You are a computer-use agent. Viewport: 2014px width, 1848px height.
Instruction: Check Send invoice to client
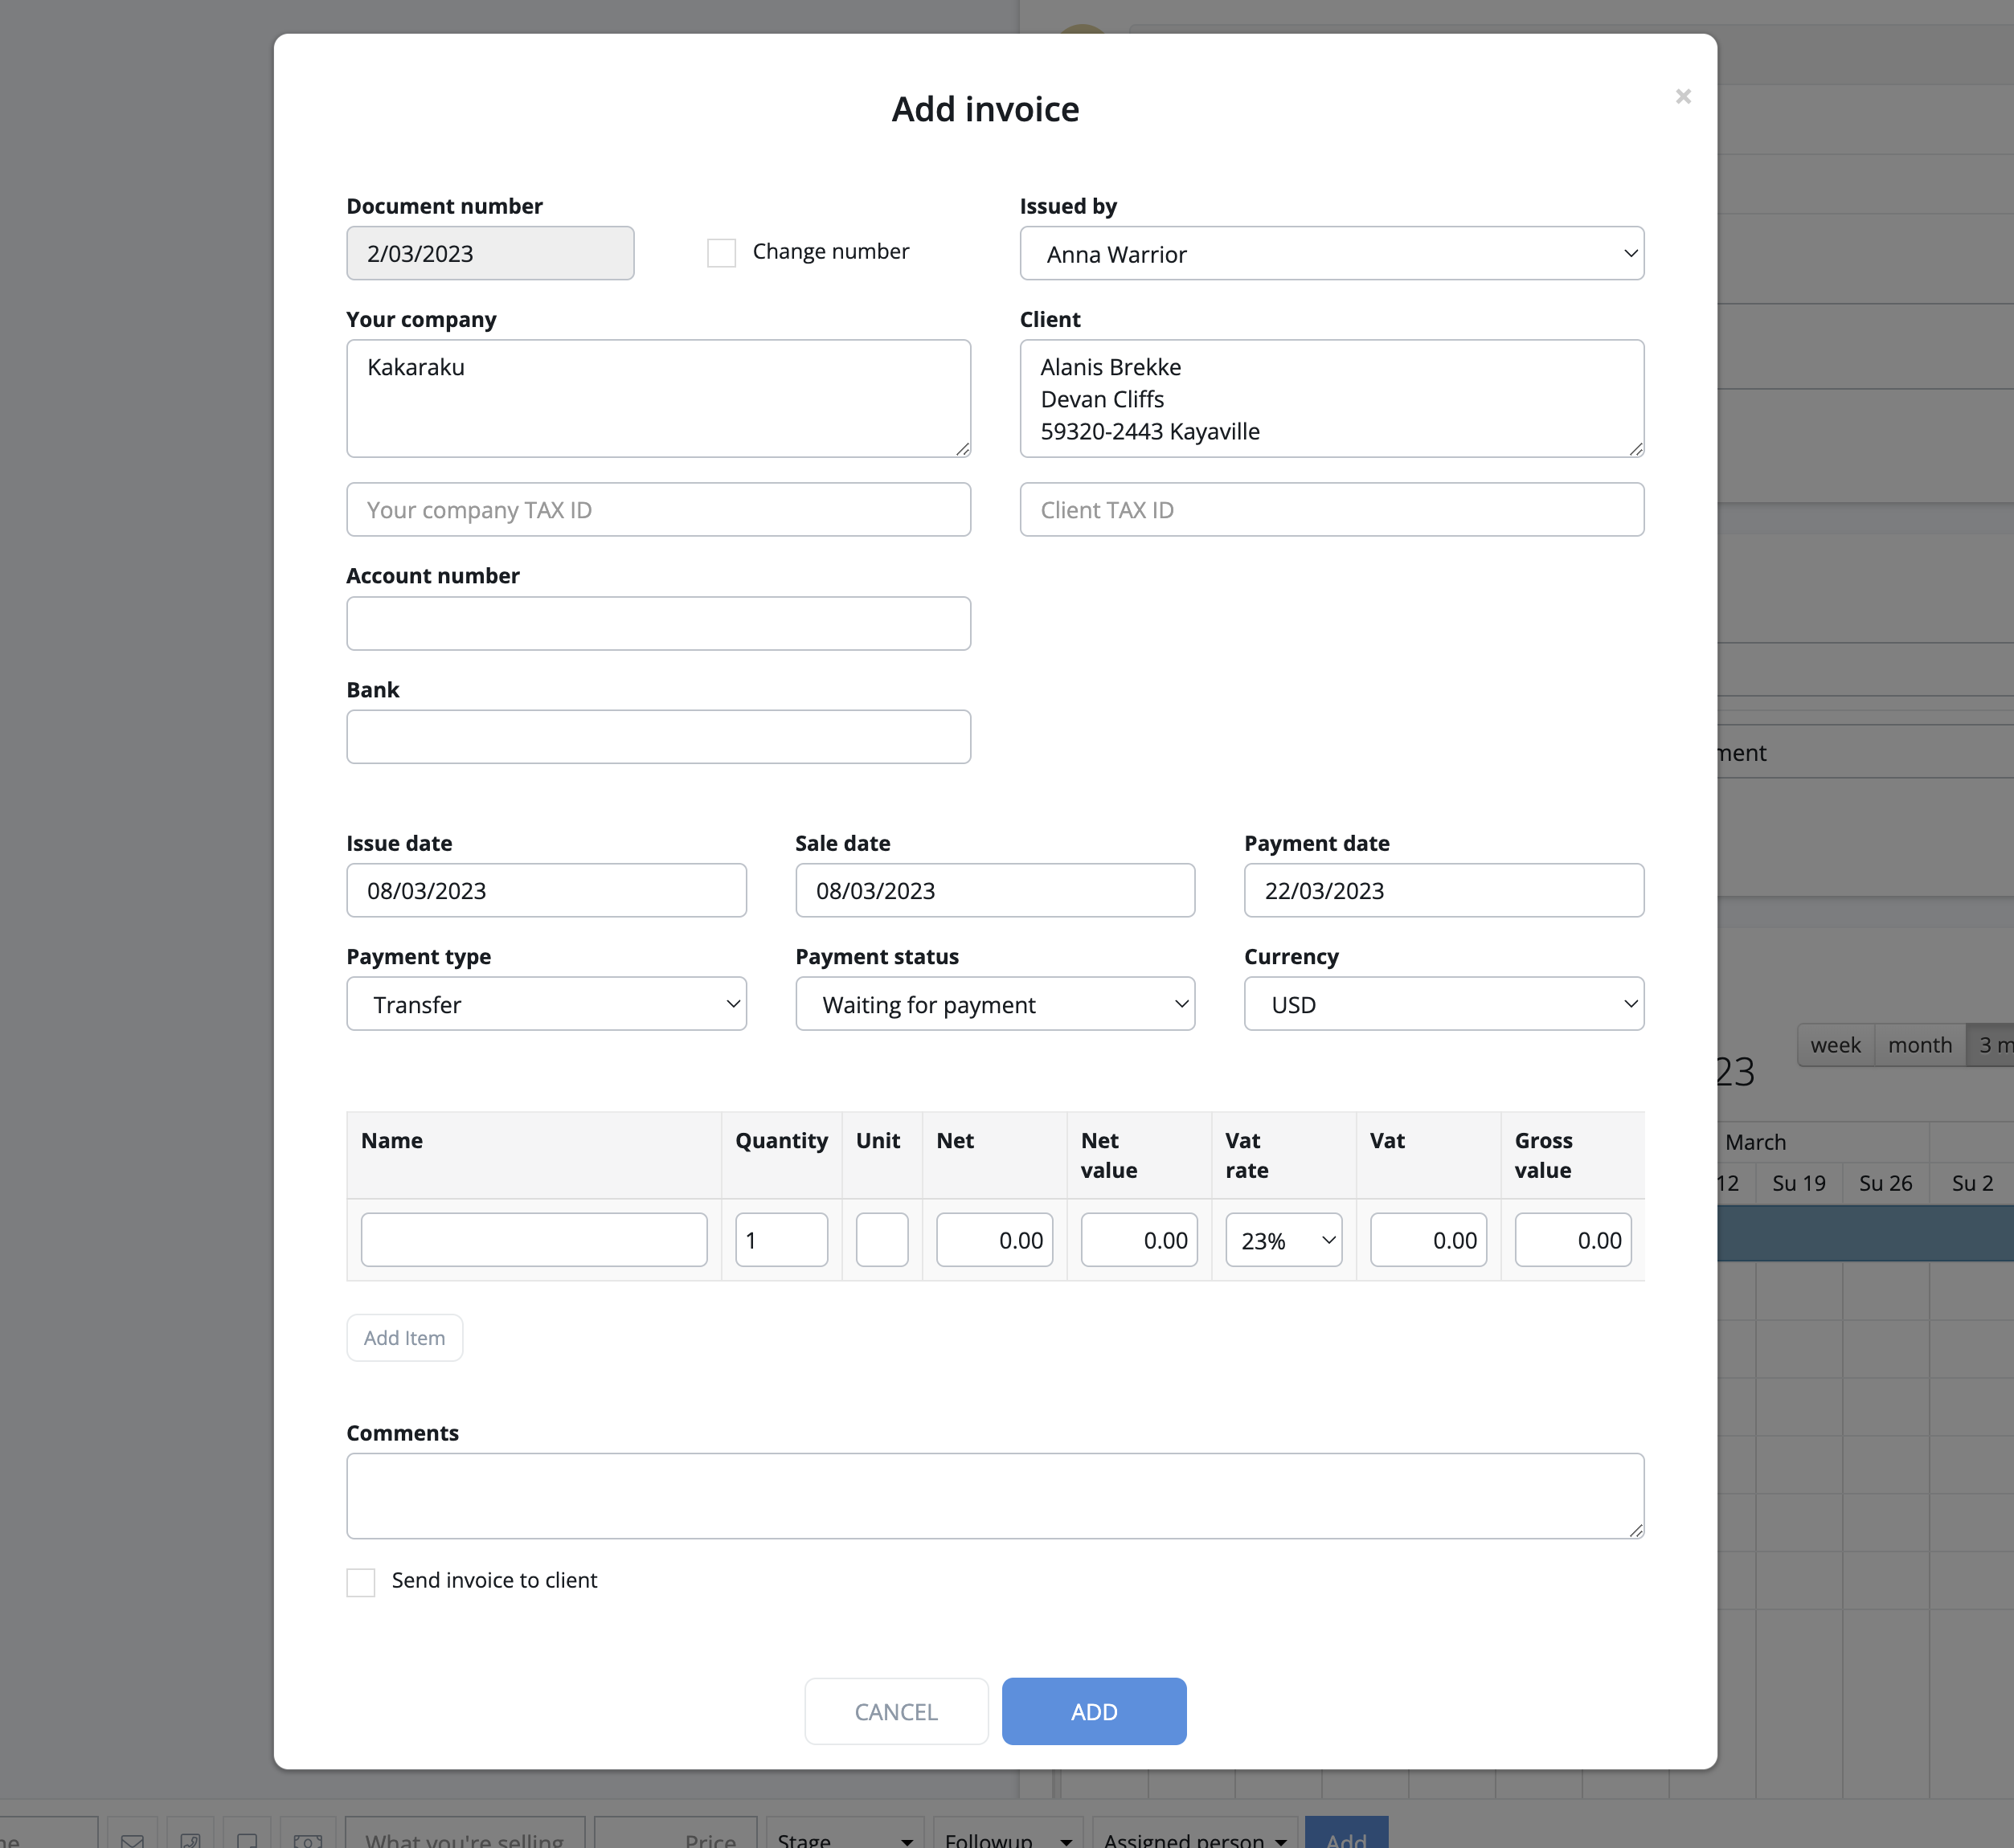coord(361,1581)
